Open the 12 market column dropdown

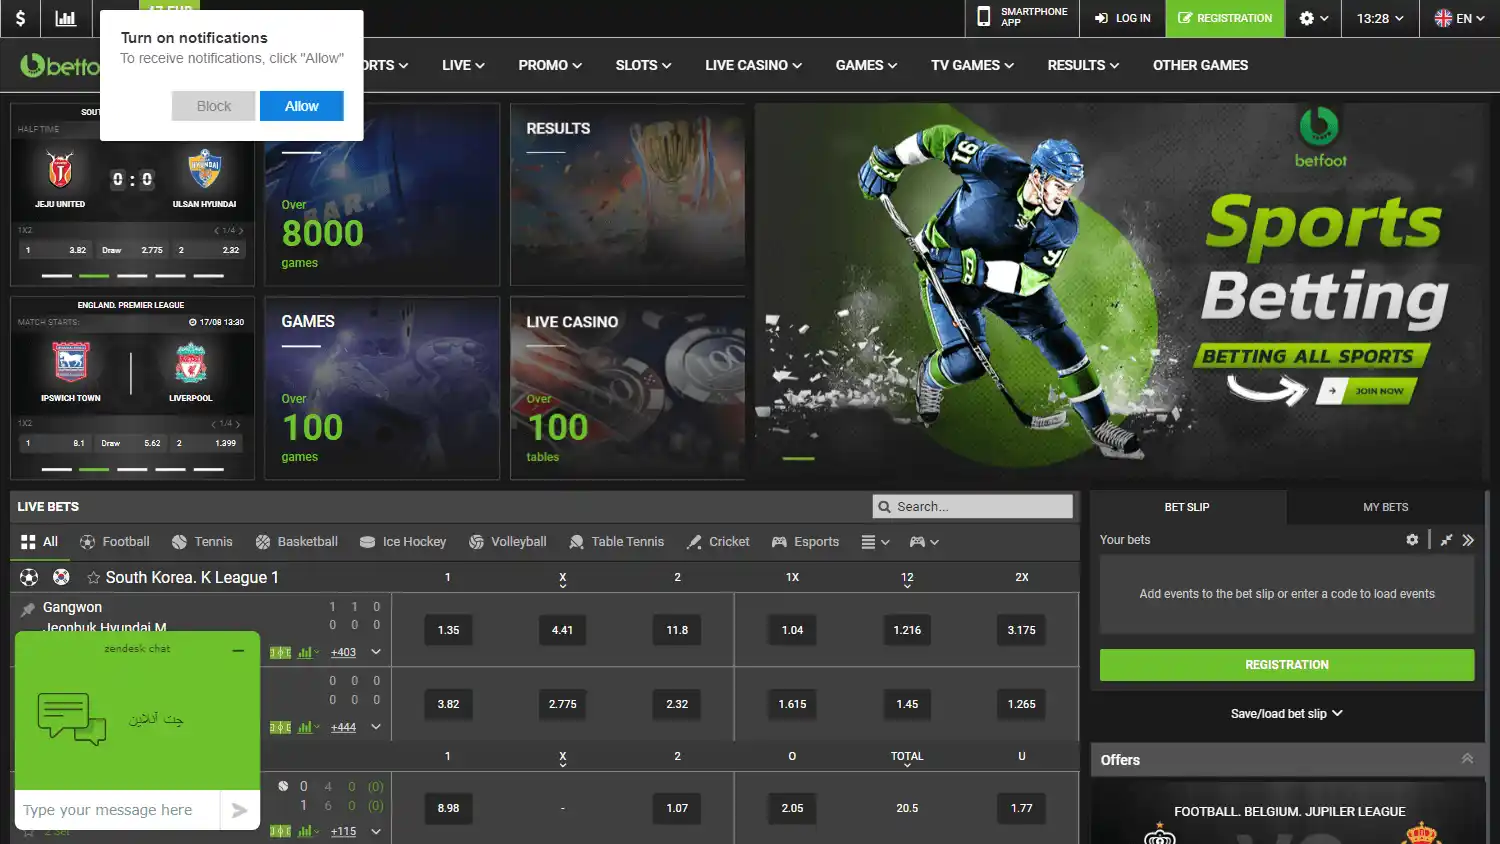tap(907, 580)
